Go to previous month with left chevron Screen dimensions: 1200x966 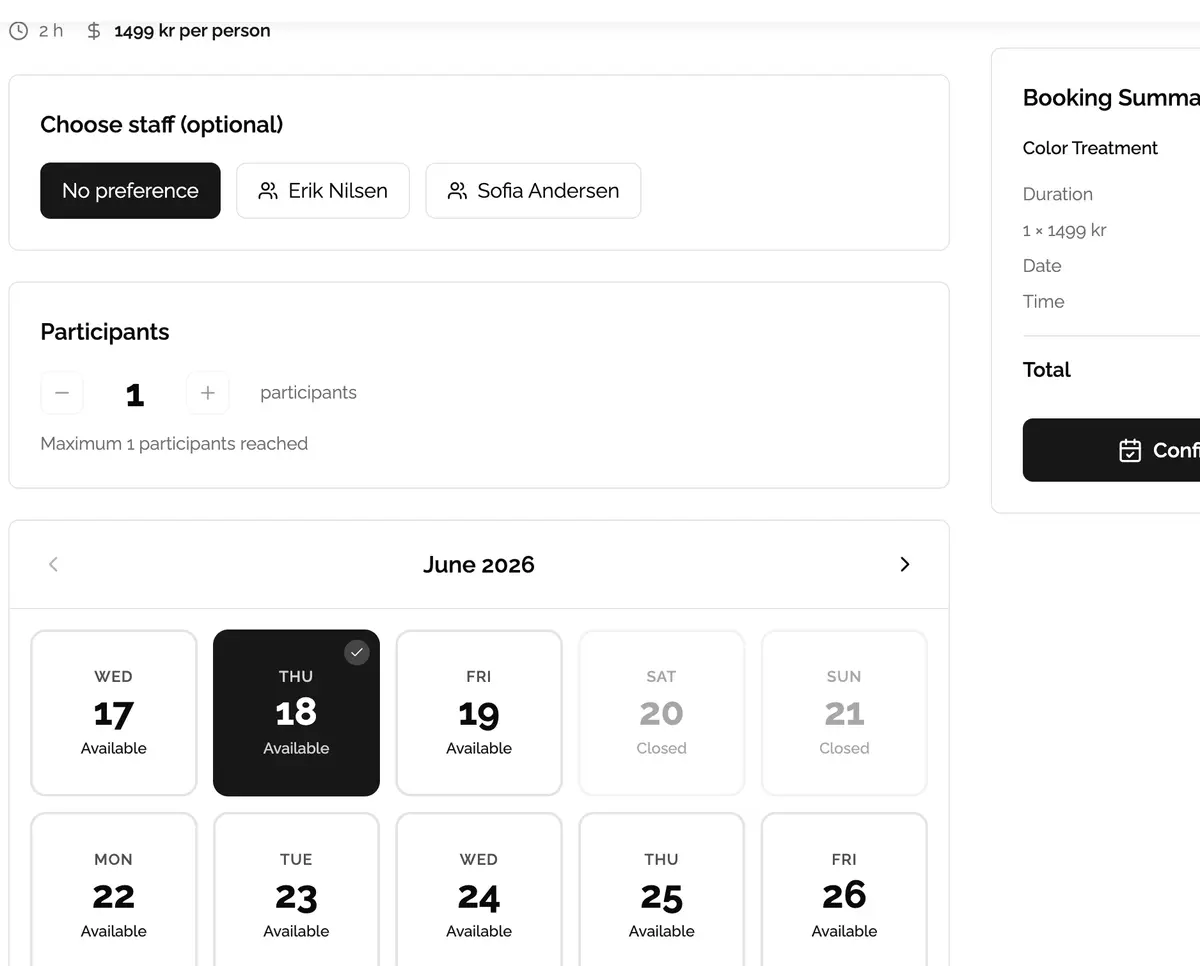[54, 564]
